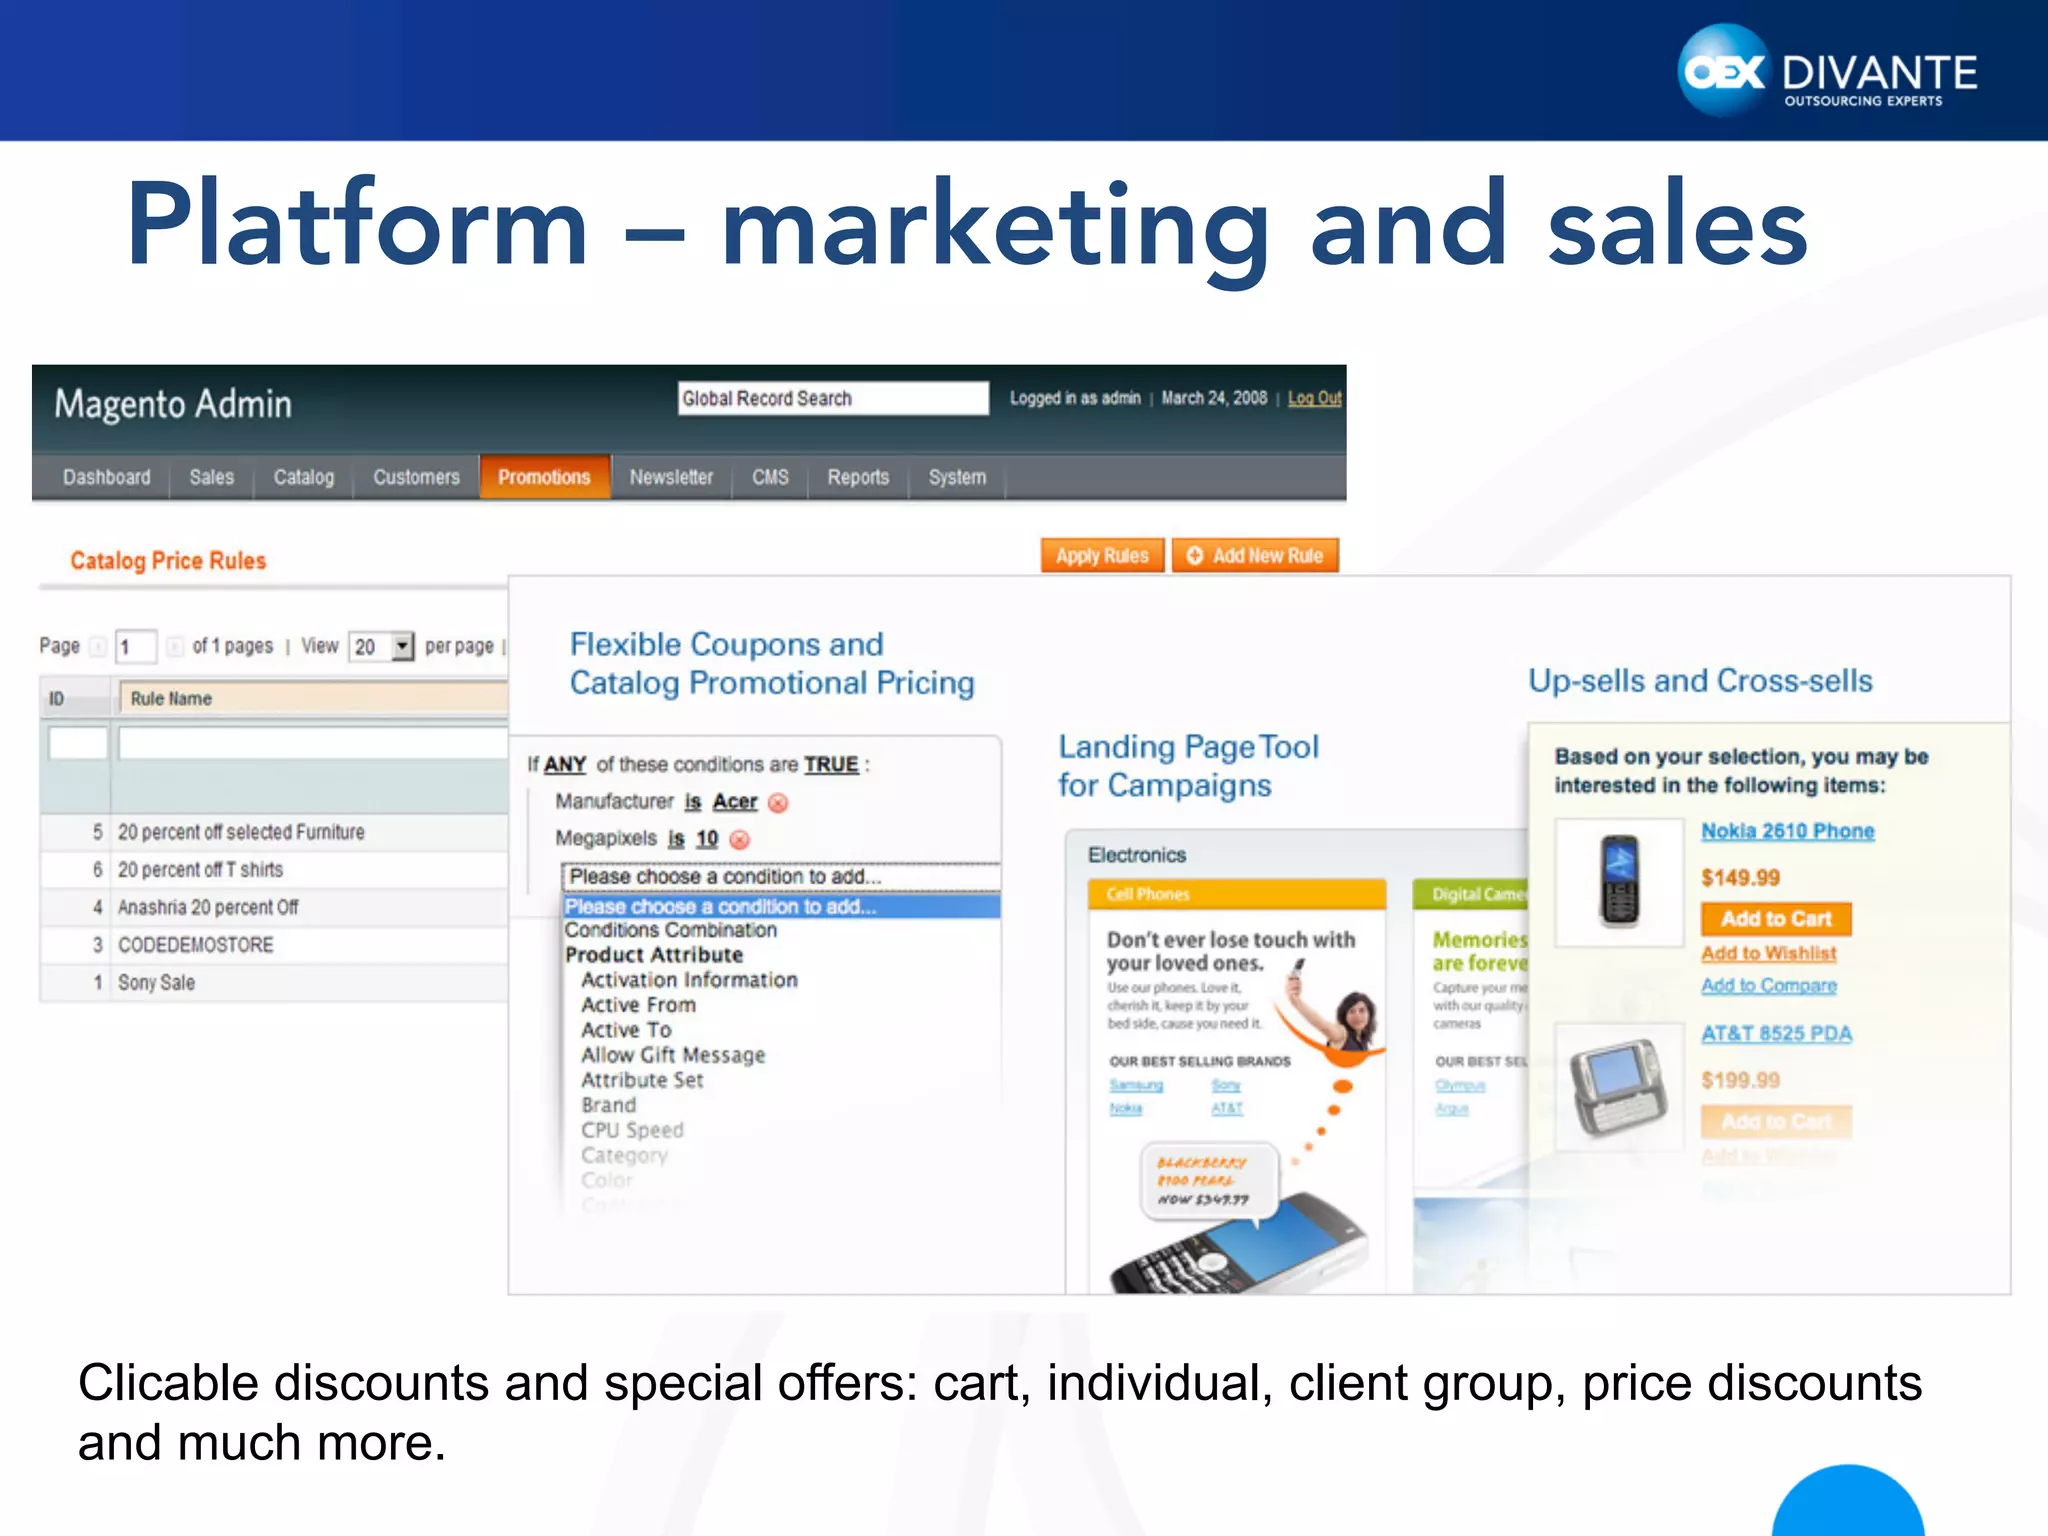Click the Nokia 2610 phone thumbnail
Image resolution: width=2048 pixels, height=1536 pixels.
(1620, 881)
